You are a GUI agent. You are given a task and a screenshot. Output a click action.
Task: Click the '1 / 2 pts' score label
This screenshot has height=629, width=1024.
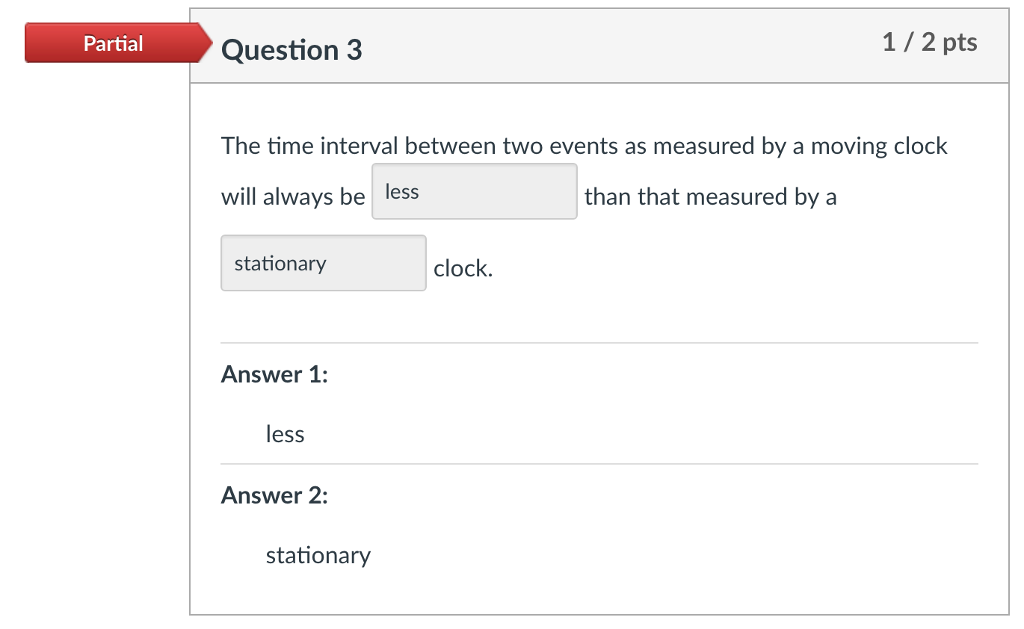pos(929,42)
